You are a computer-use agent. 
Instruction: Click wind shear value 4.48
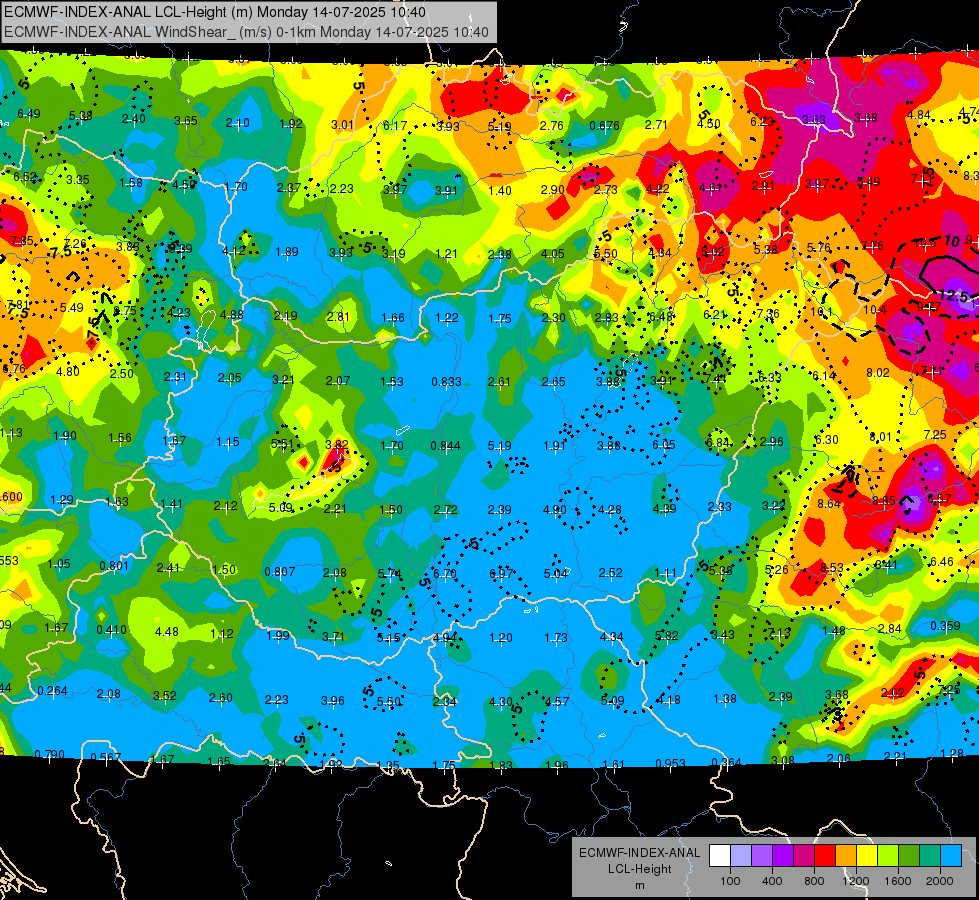click(x=167, y=632)
